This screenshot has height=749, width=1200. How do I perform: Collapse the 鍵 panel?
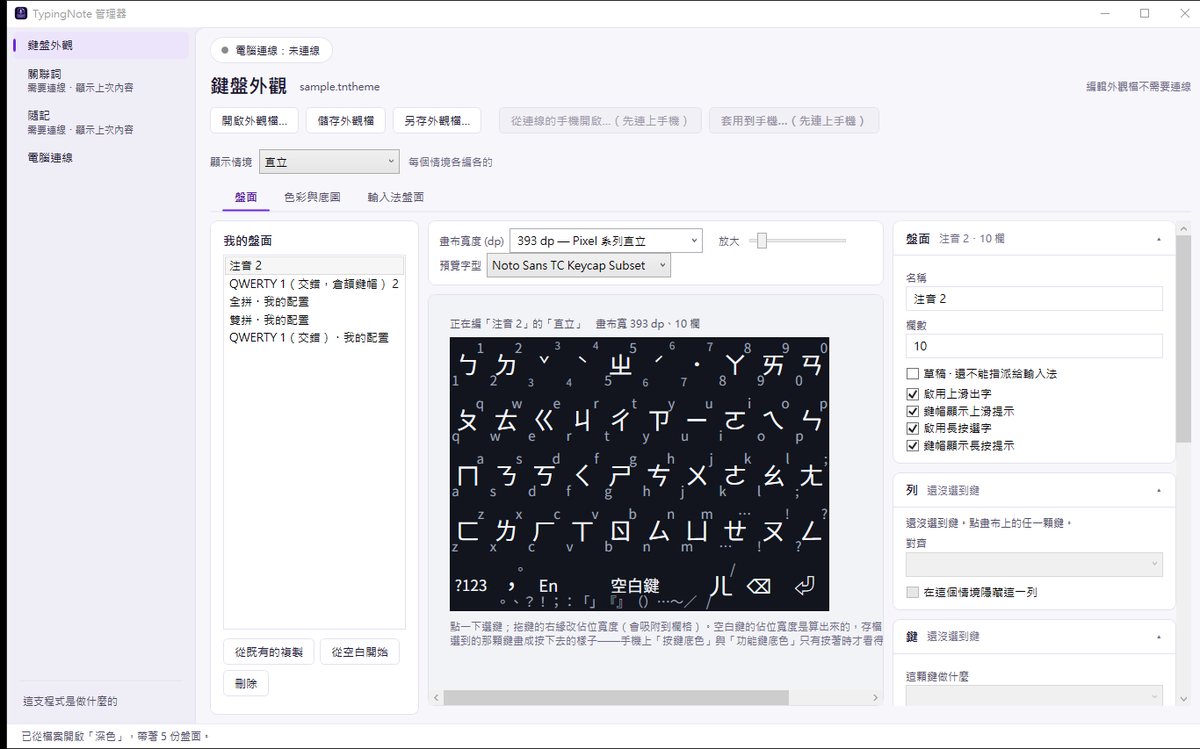(1158, 636)
